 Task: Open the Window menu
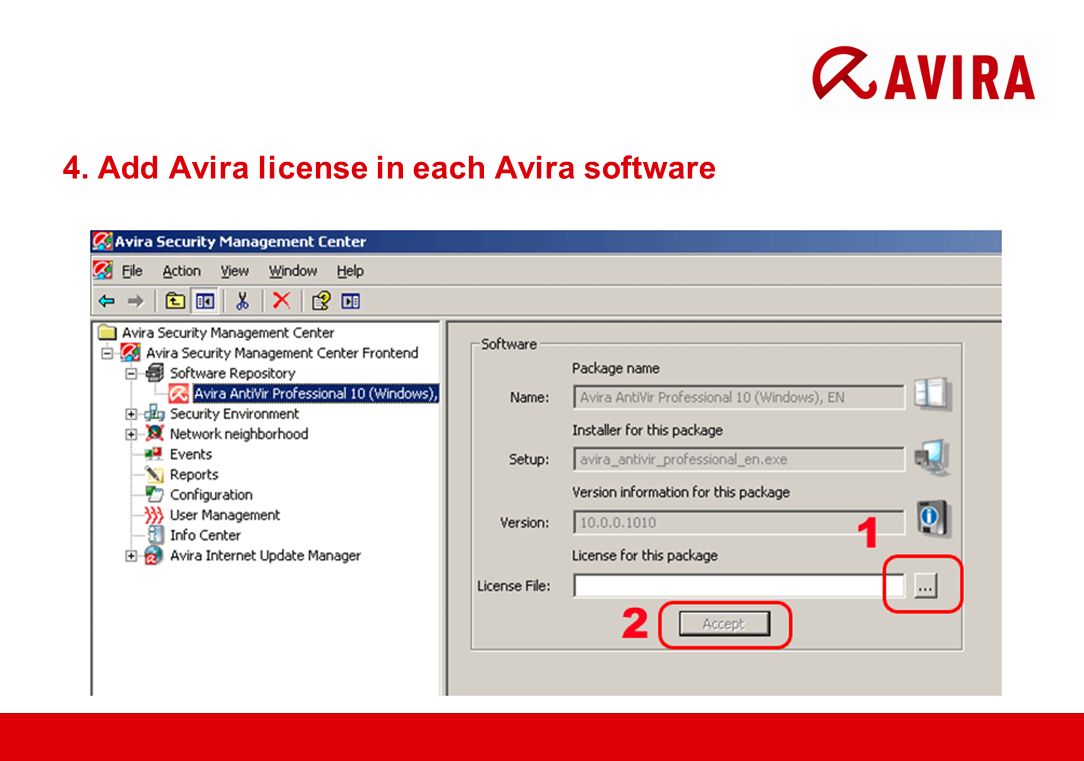tap(293, 271)
